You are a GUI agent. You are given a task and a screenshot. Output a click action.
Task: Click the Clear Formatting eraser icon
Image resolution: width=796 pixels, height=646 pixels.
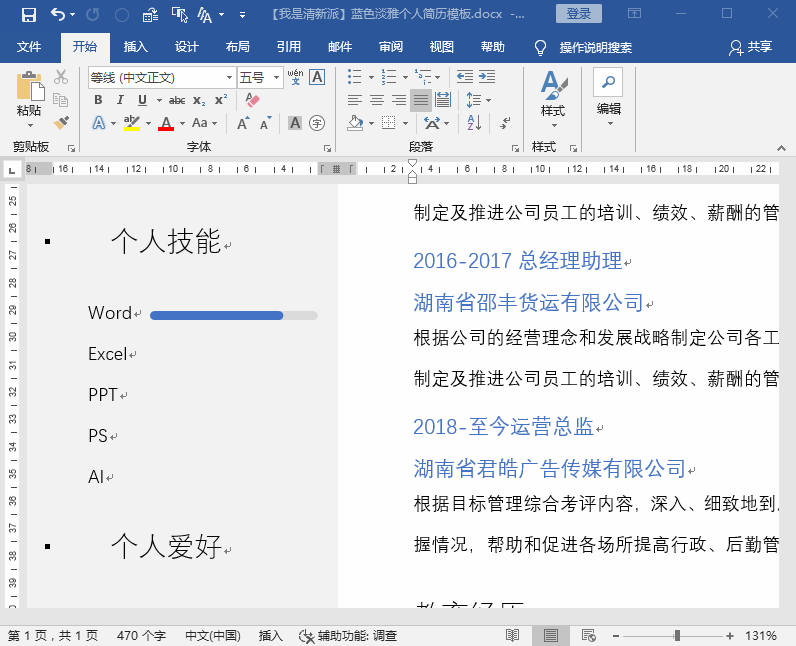pyautogui.click(x=252, y=99)
